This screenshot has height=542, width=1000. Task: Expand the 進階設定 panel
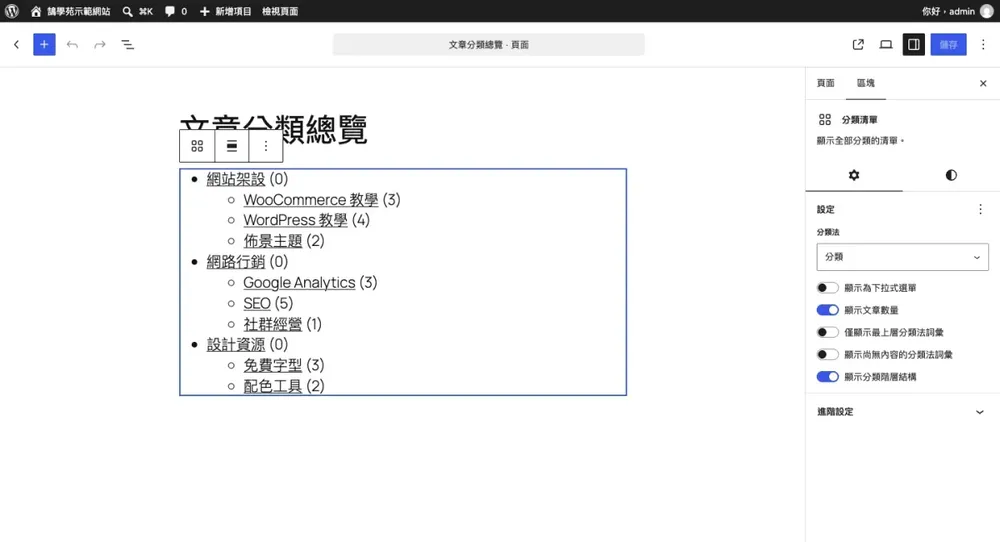(x=902, y=412)
